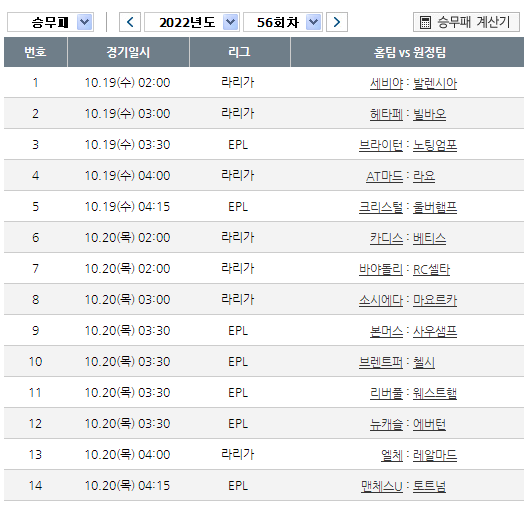Select the 브라이턴 team link
The height and width of the screenshot is (511, 524).
[381, 145]
